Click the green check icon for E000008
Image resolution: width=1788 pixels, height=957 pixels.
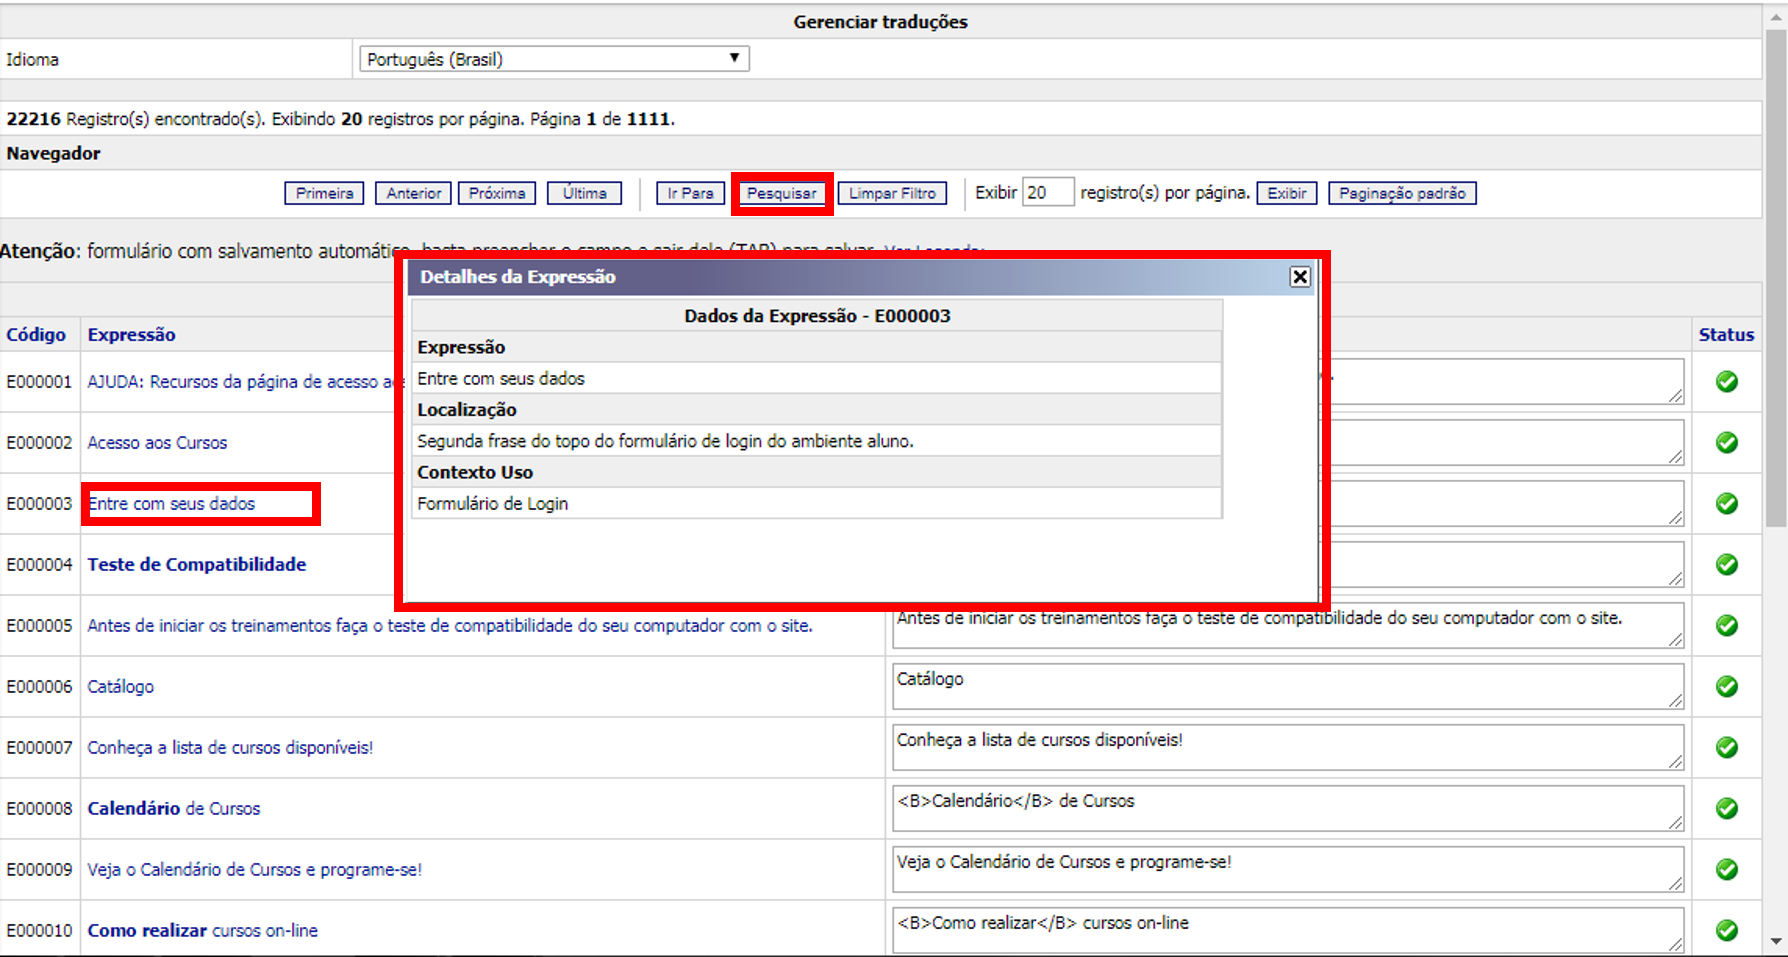(x=1726, y=808)
